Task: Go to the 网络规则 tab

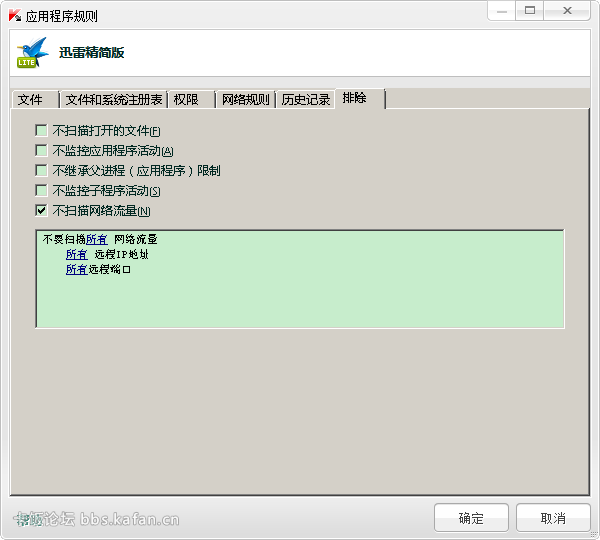Action: click(x=246, y=100)
